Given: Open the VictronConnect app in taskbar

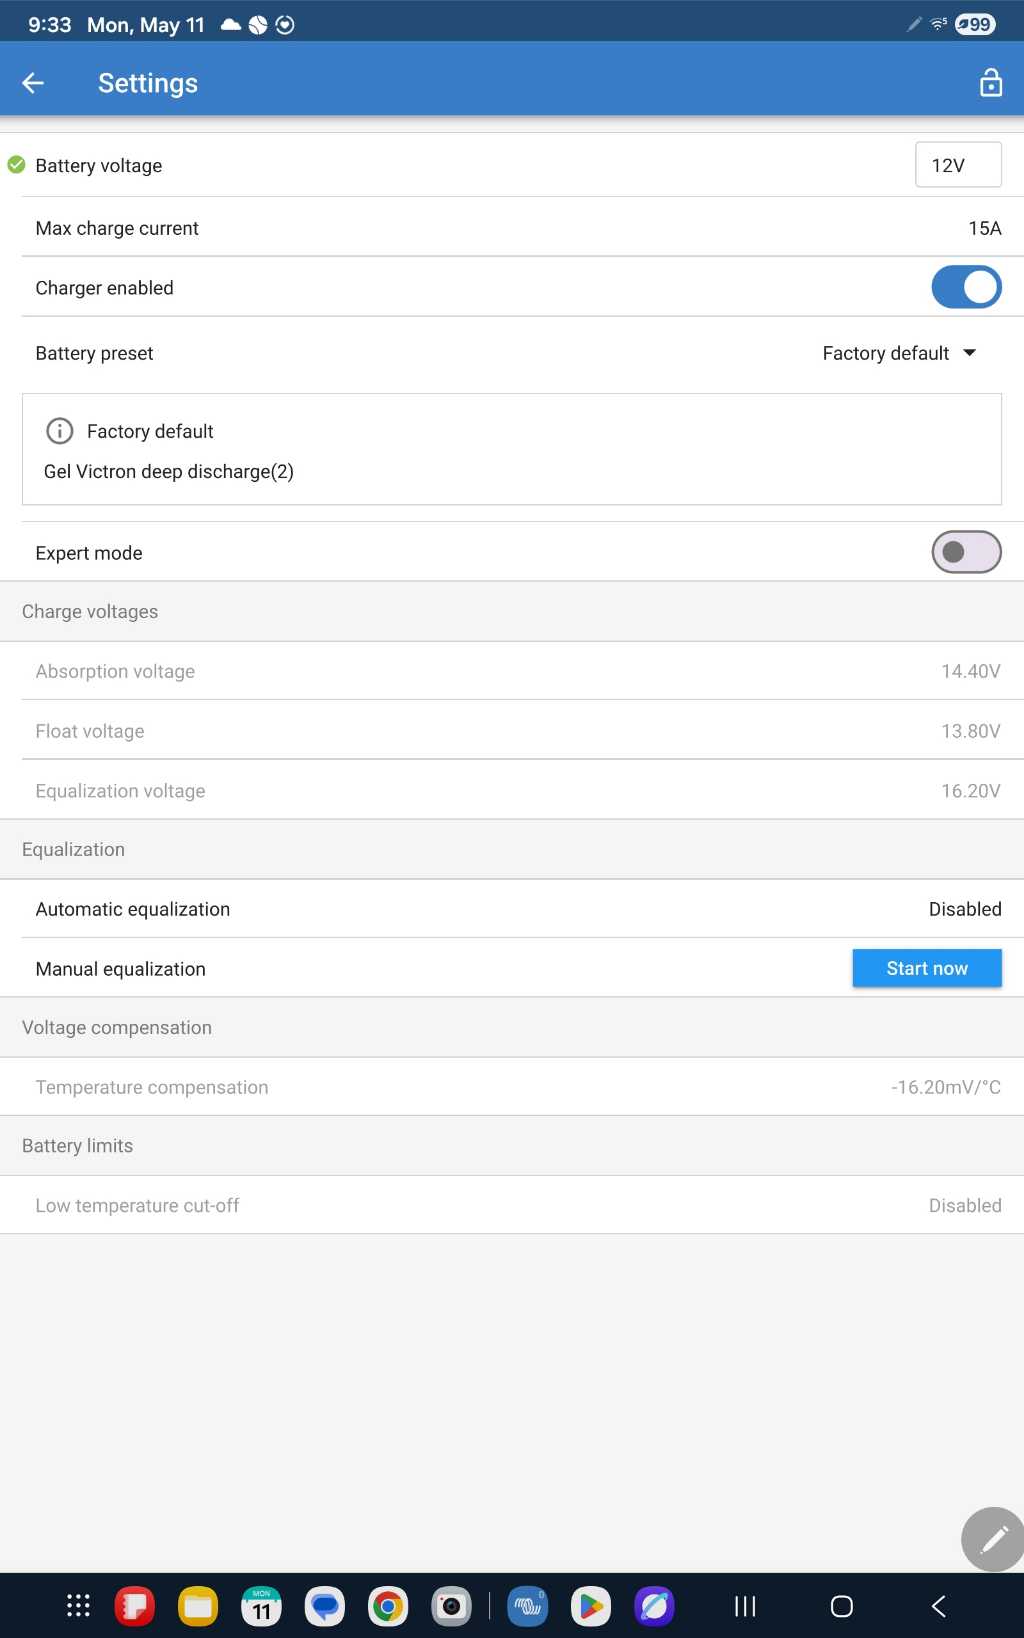Looking at the screenshot, I should pos(528,1606).
